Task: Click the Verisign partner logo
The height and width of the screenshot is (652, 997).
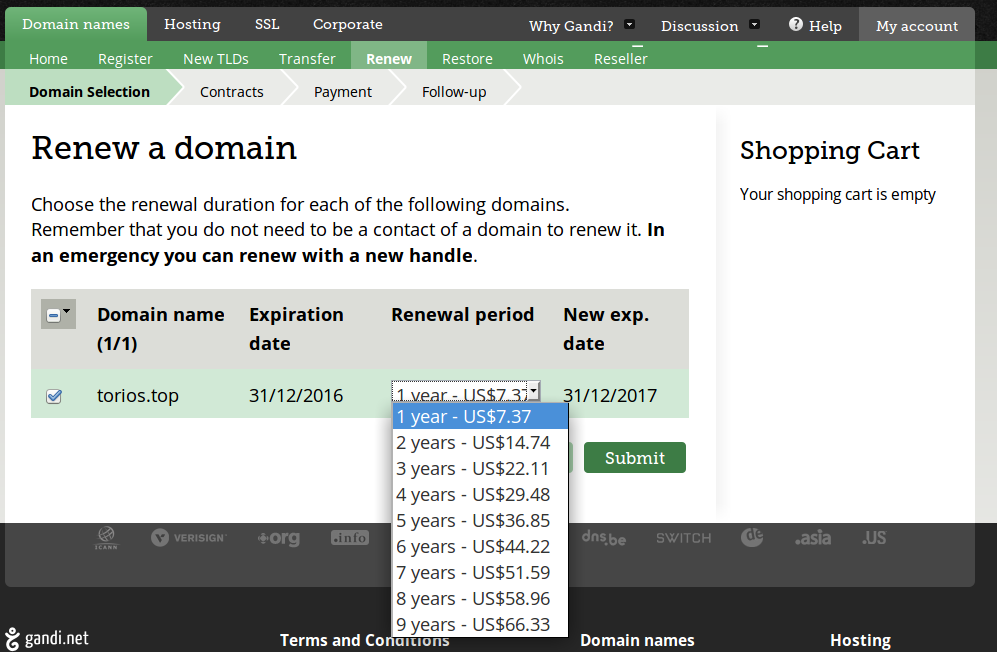Action: click(189, 538)
